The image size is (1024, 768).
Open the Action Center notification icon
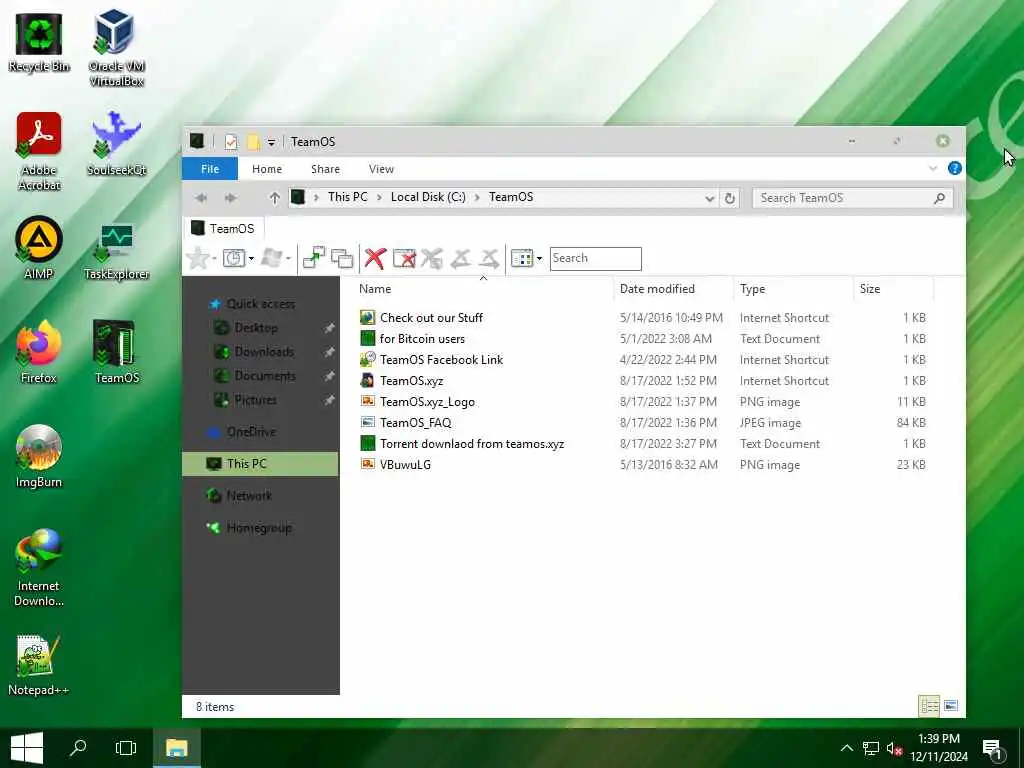(x=992, y=748)
